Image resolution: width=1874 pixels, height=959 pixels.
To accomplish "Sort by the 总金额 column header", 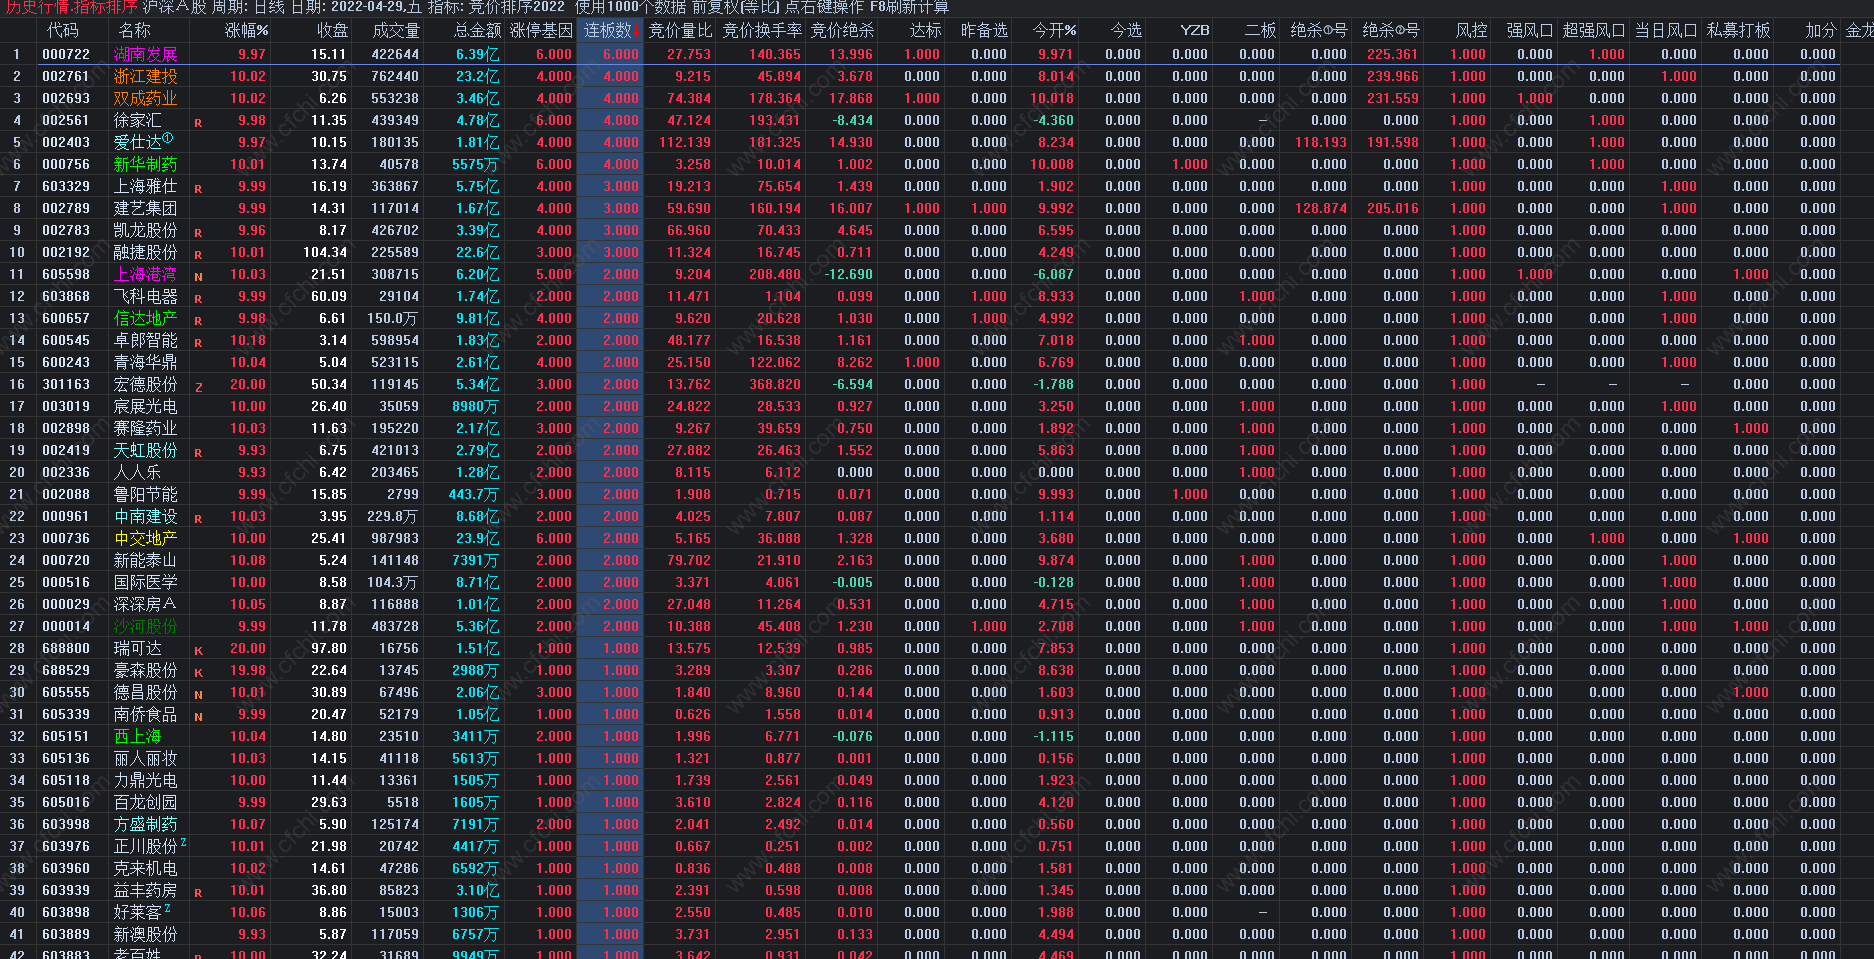I will 478,30.
